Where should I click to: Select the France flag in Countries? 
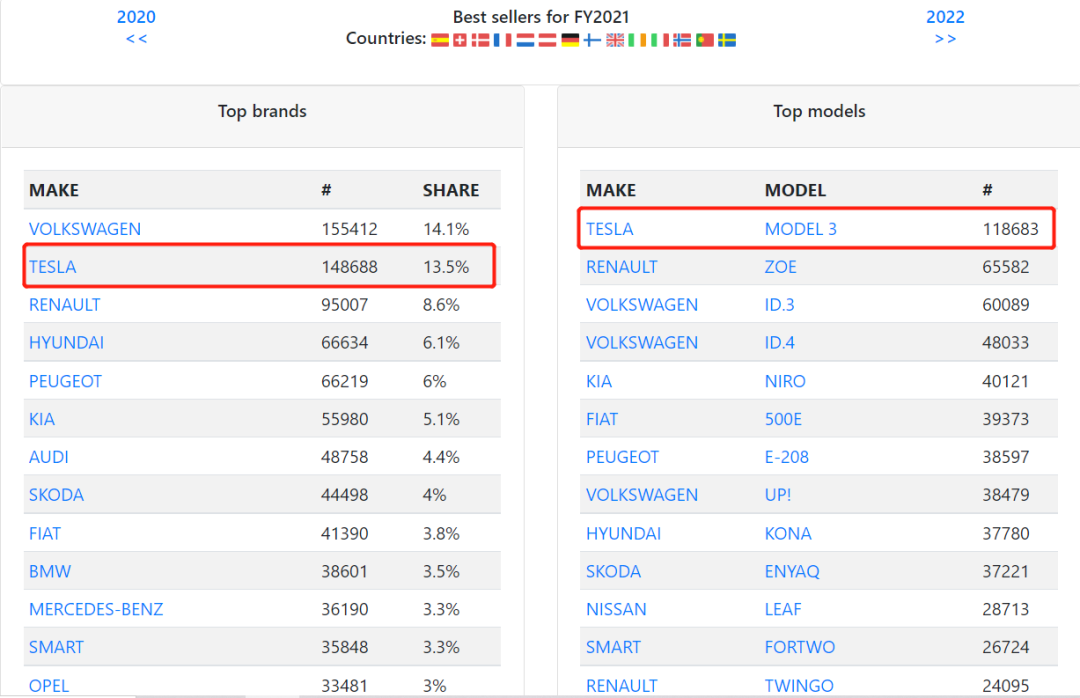pos(503,40)
